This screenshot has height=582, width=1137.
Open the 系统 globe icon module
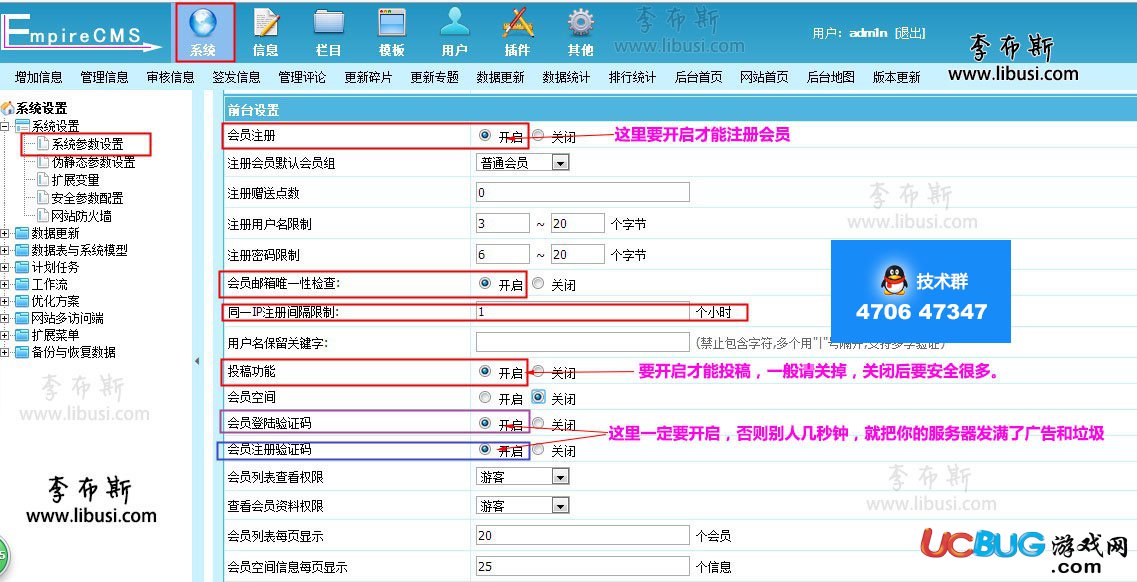coord(204,32)
